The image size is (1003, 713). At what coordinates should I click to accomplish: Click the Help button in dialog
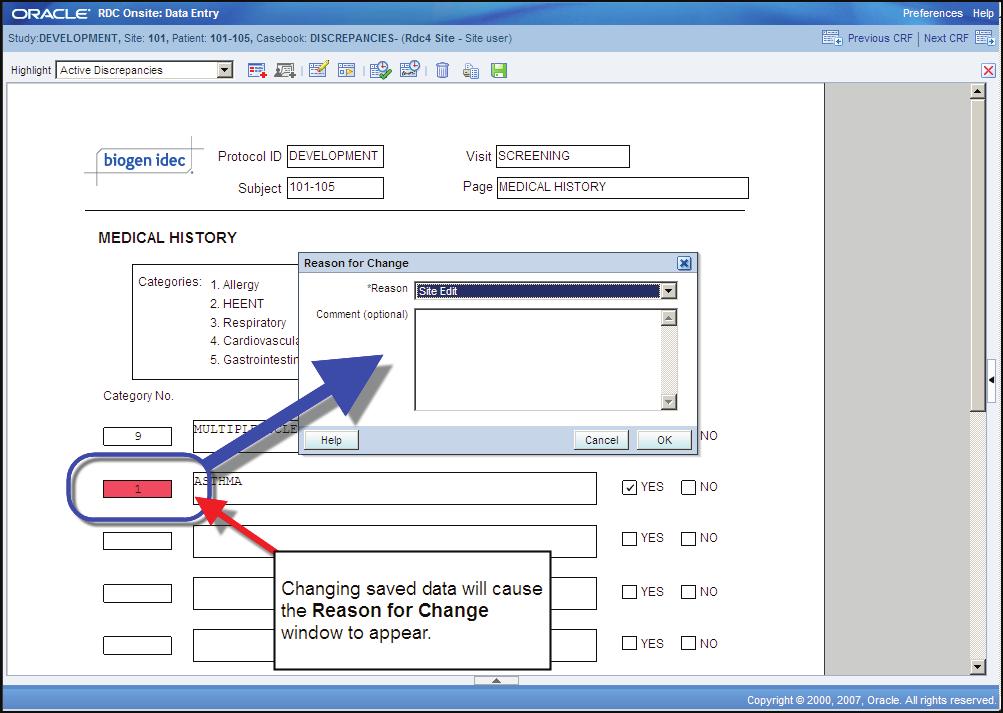click(331, 440)
